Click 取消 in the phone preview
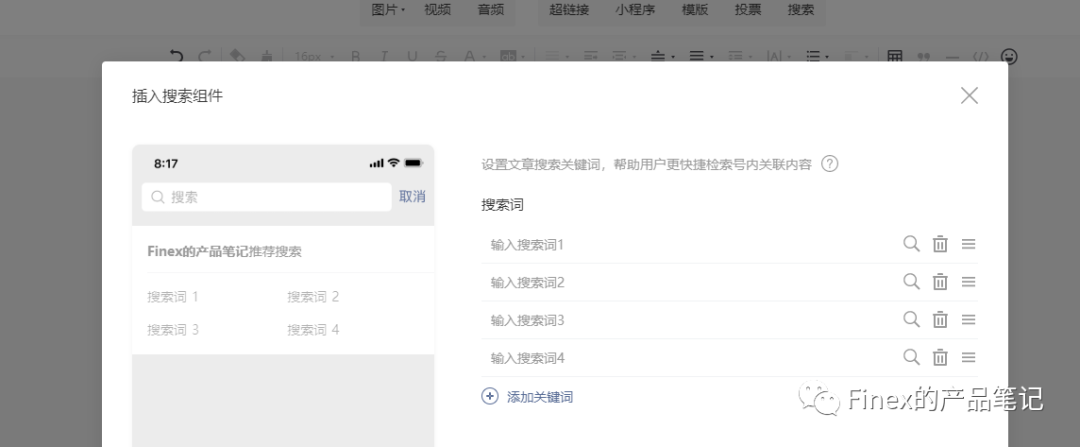The image size is (1080, 447). point(412,196)
